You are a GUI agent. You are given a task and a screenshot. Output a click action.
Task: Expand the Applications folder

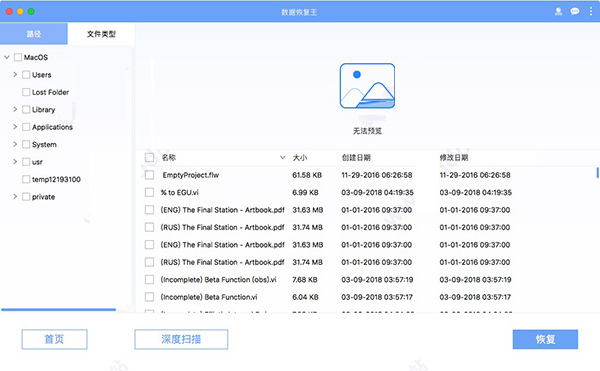(15, 127)
